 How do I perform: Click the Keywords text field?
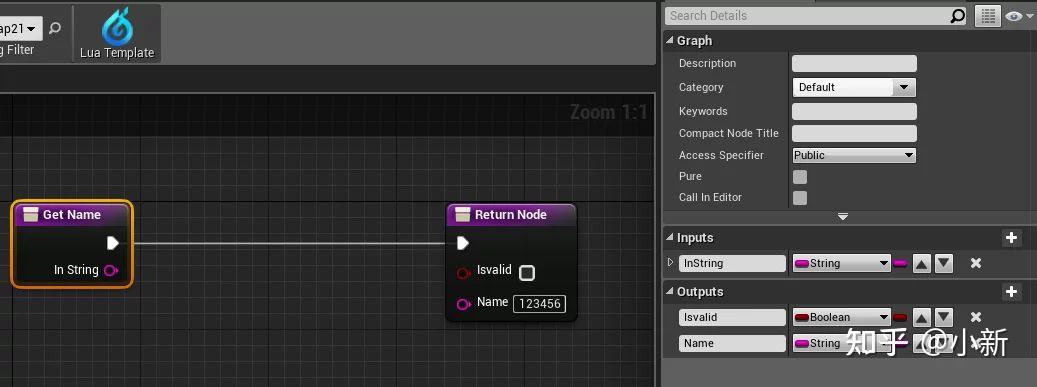(854, 111)
